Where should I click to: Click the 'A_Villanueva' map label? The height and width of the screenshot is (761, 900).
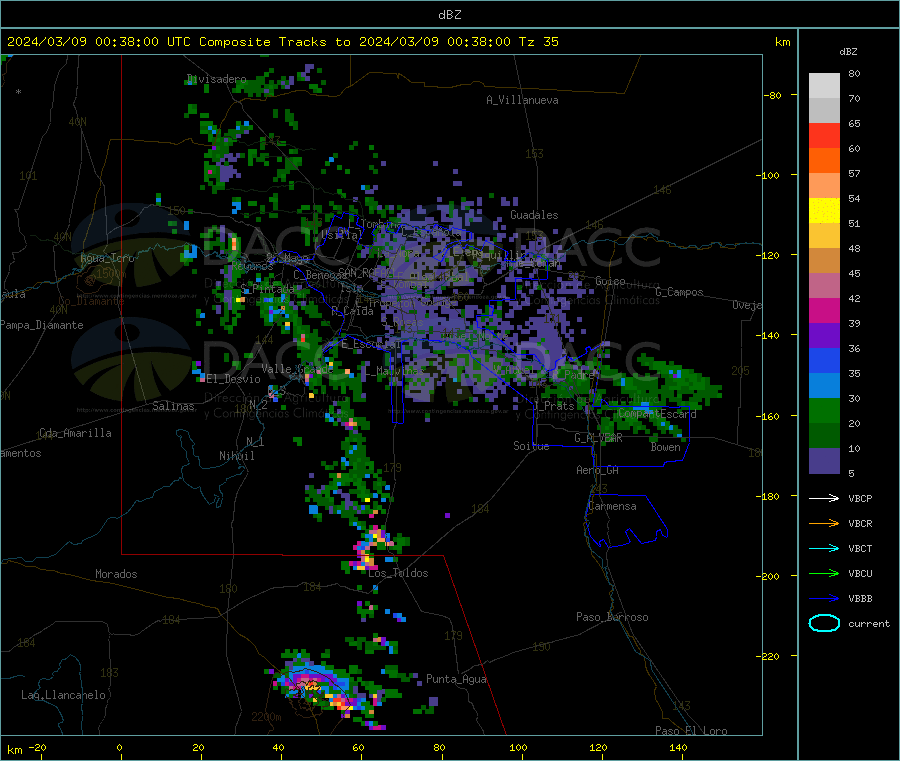(x=522, y=100)
